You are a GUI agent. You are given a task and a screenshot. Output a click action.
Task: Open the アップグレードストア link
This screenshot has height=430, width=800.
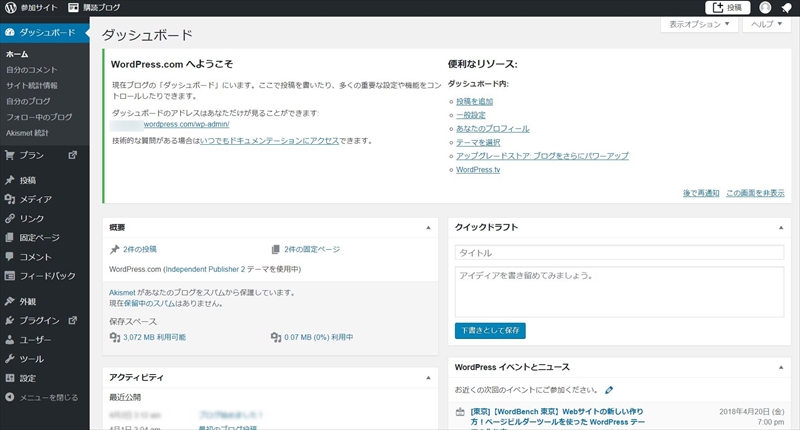[542, 156]
